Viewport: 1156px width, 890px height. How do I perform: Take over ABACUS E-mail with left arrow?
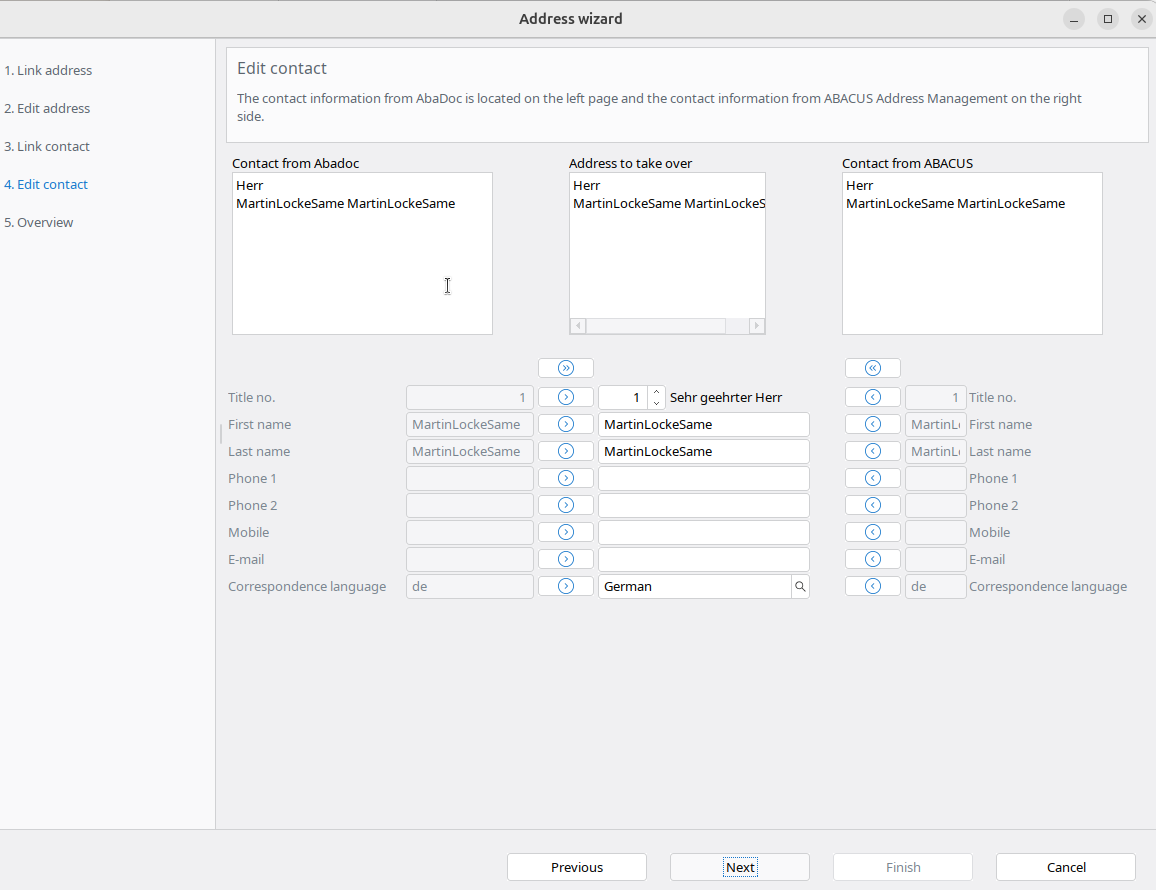pyautogui.click(x=872, y=560)
